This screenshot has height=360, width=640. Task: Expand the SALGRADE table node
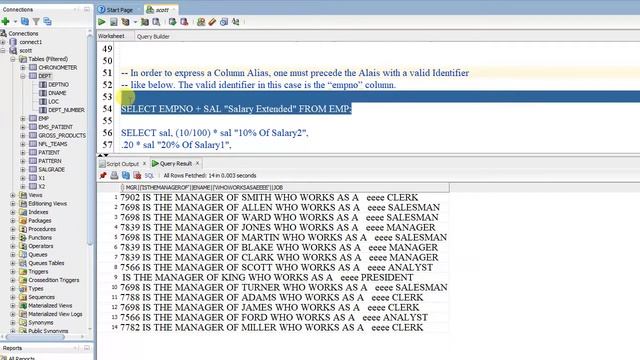click(23, 170)
